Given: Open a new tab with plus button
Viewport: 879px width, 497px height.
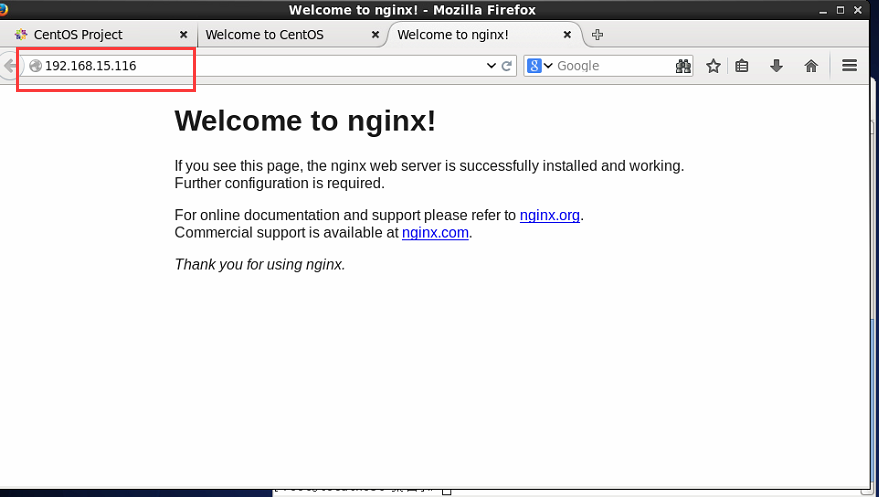Looking at the screenshot, I should [x=597, y=35].
